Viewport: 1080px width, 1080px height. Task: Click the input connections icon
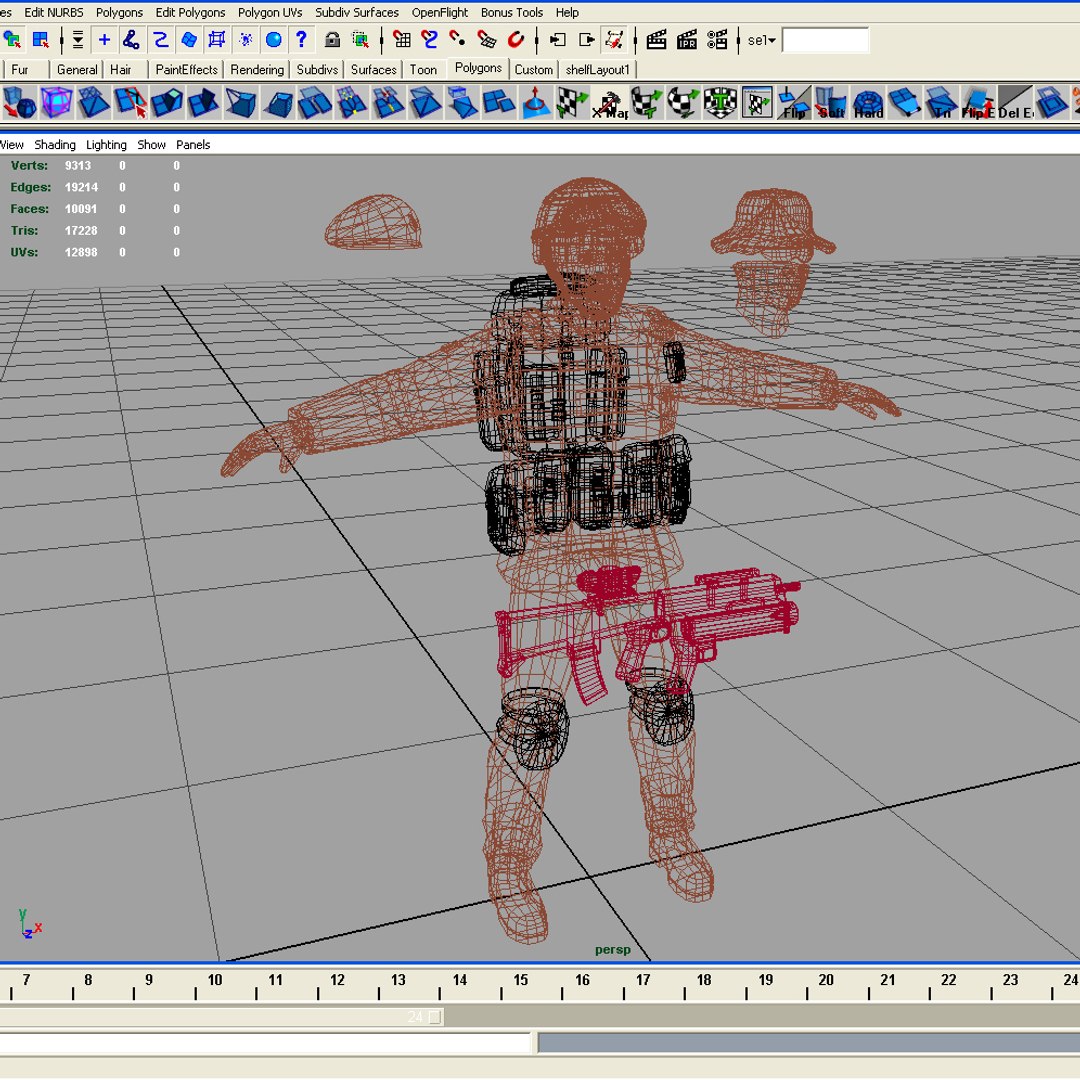557,40
